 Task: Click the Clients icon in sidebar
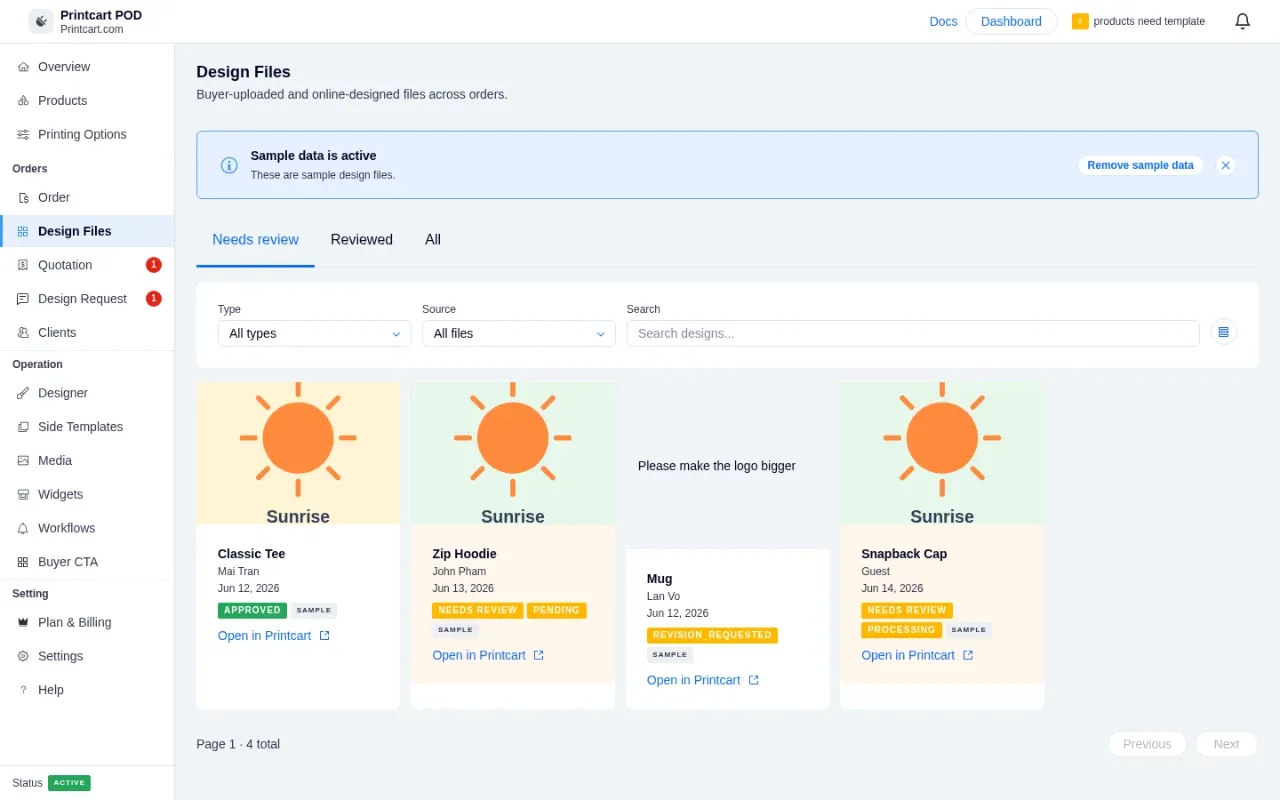click(23, 333)
